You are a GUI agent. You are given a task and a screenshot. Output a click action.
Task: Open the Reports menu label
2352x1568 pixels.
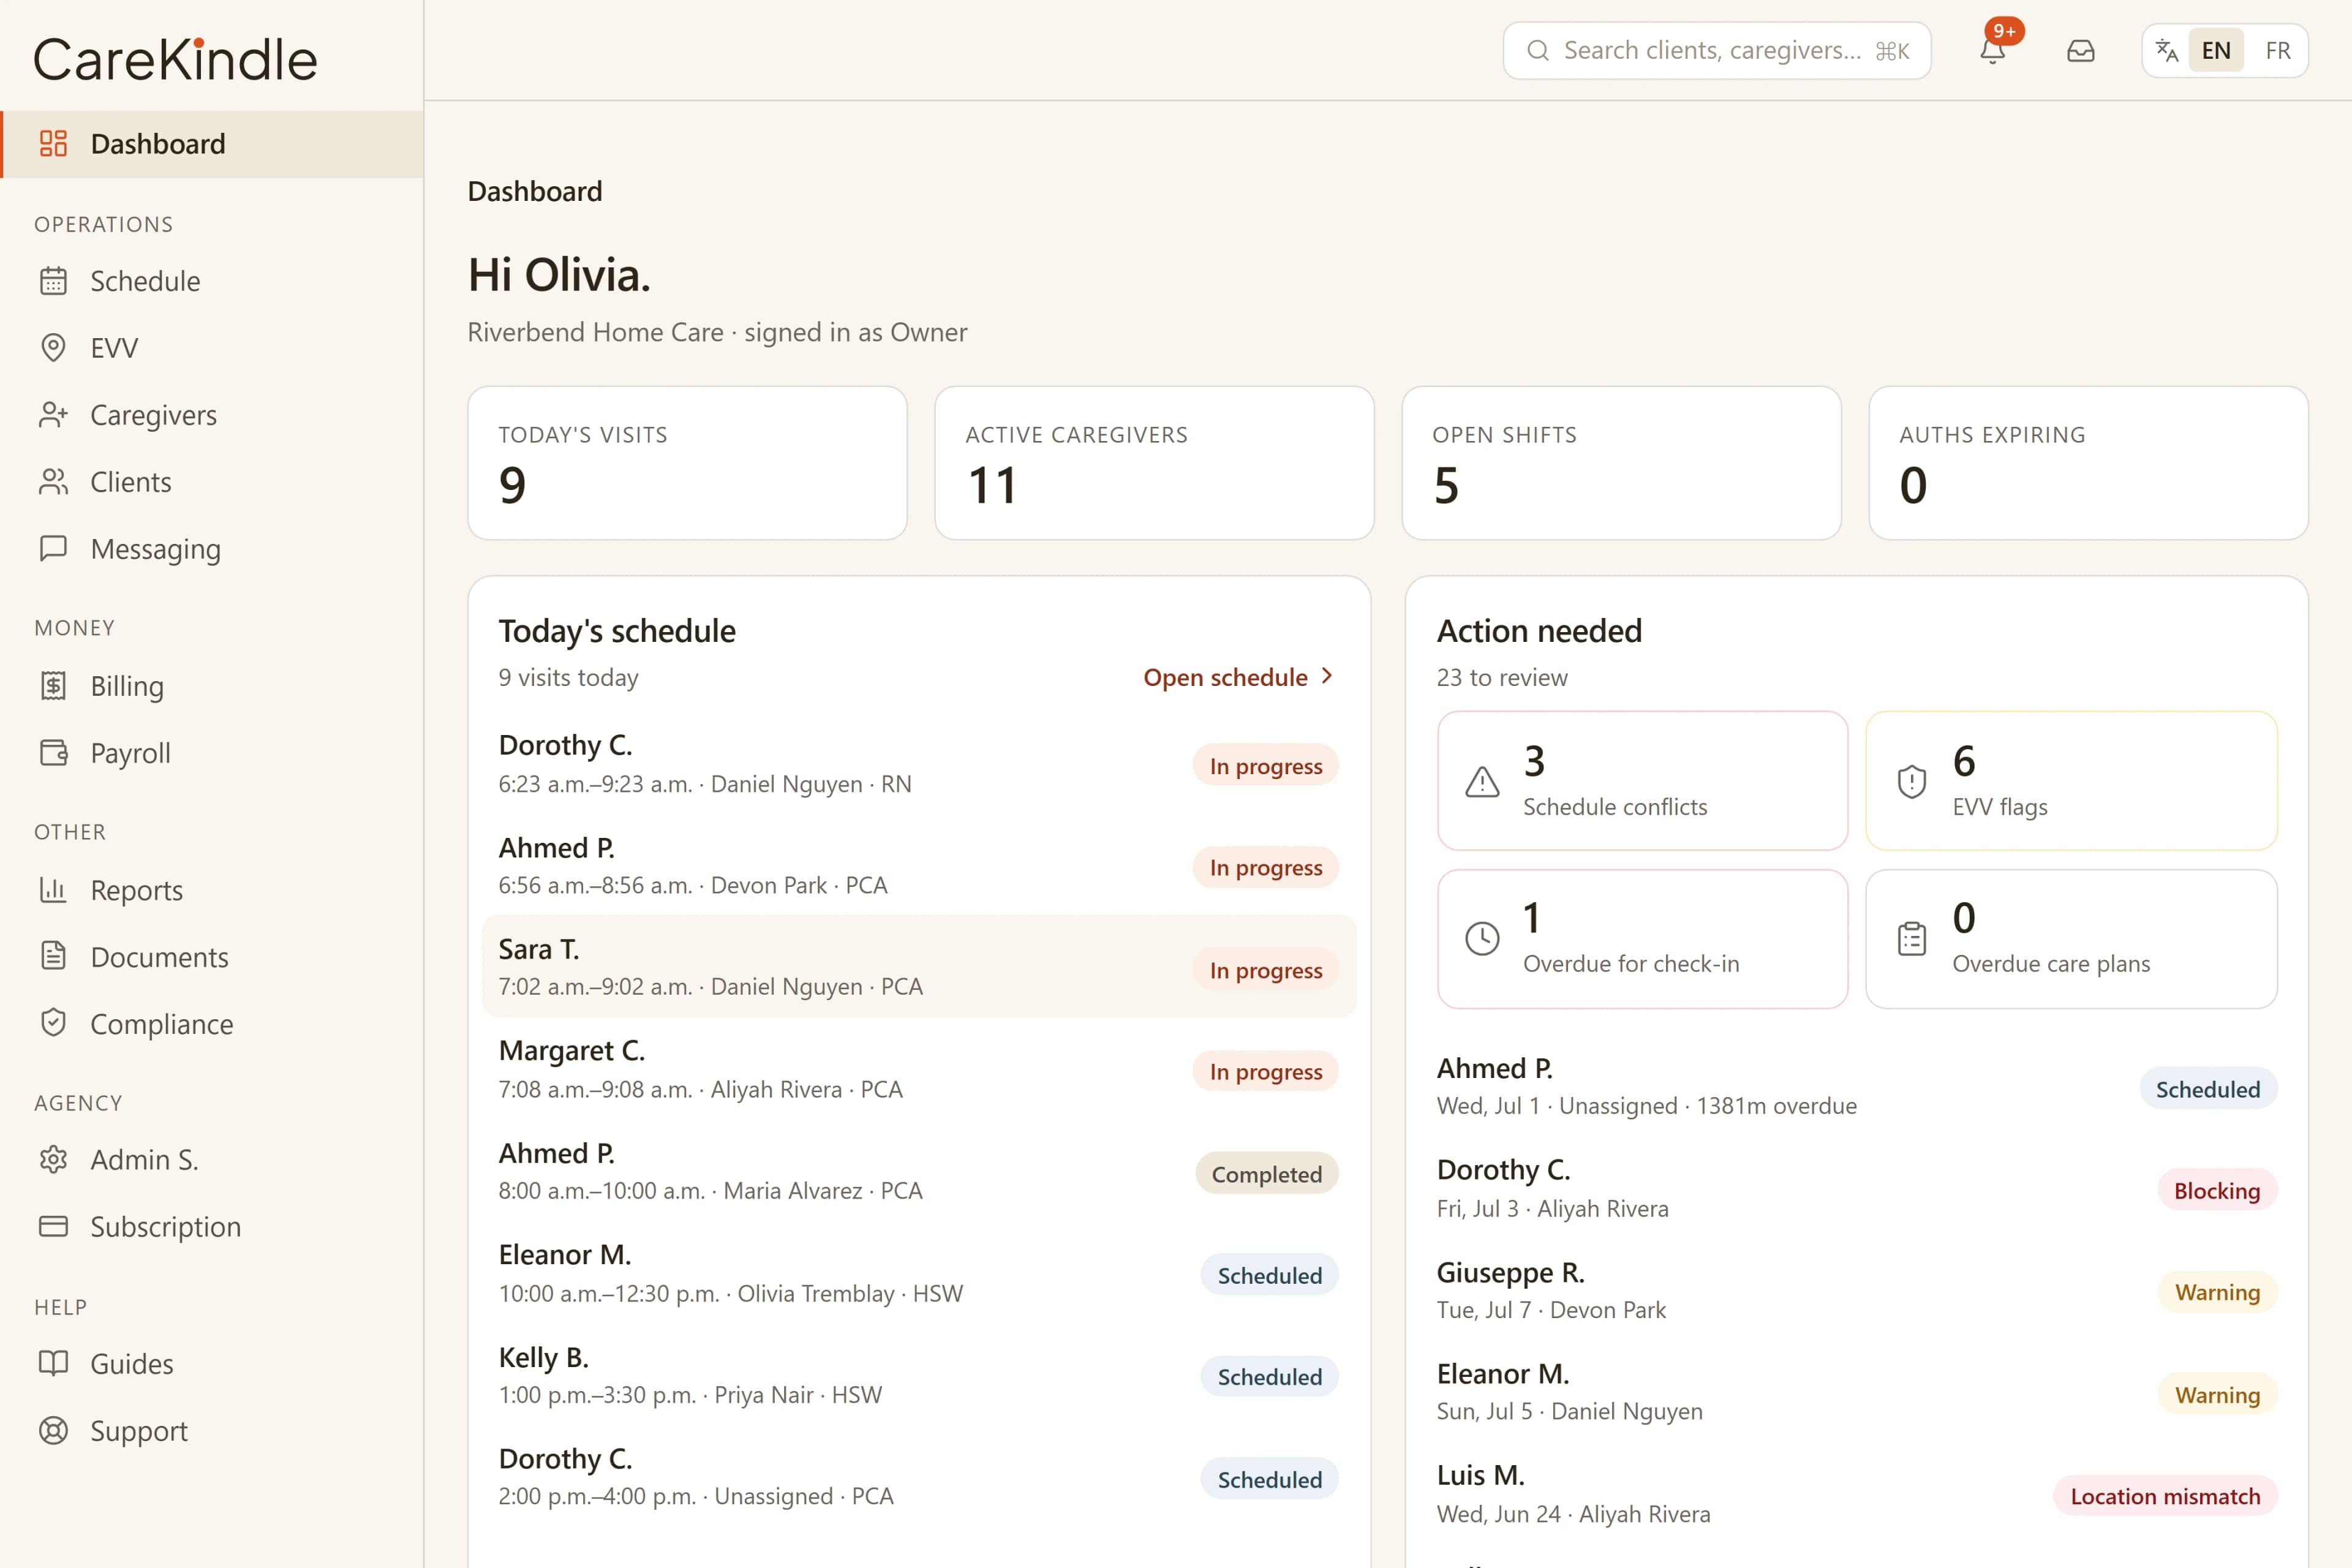pos(136,890)
